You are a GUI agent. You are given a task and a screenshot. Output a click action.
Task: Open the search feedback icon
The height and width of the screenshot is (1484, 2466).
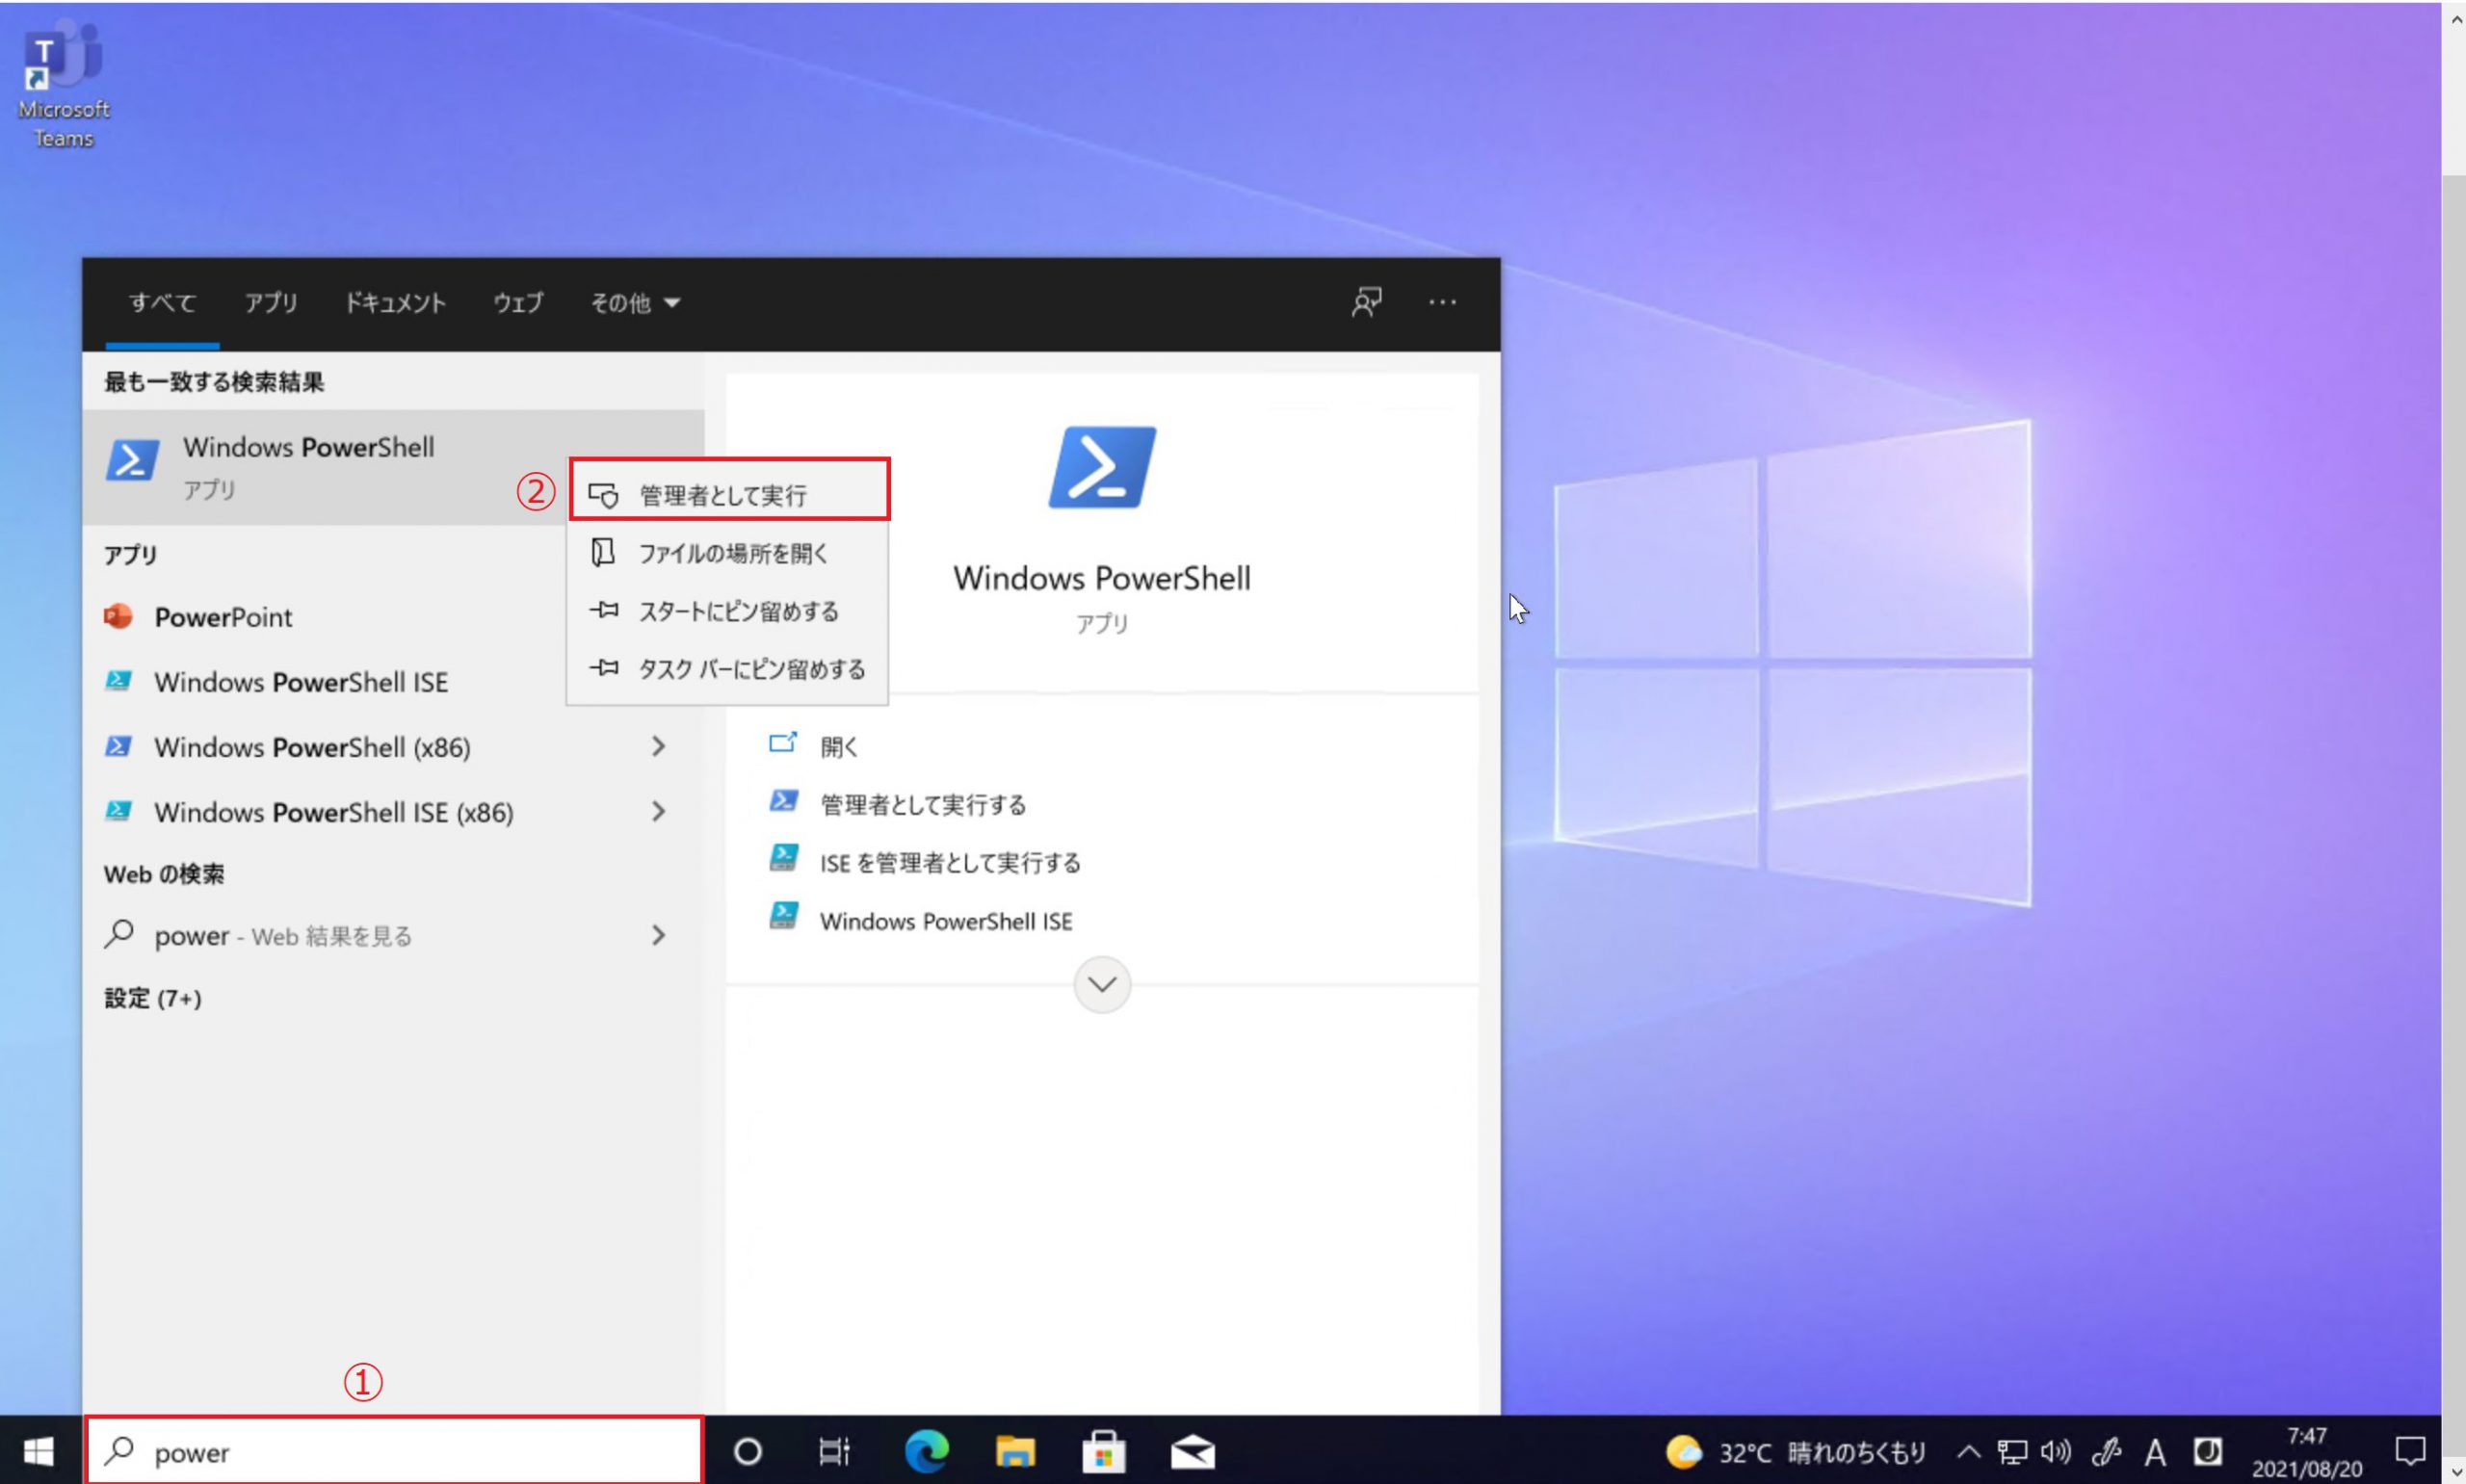point(1366,302)
